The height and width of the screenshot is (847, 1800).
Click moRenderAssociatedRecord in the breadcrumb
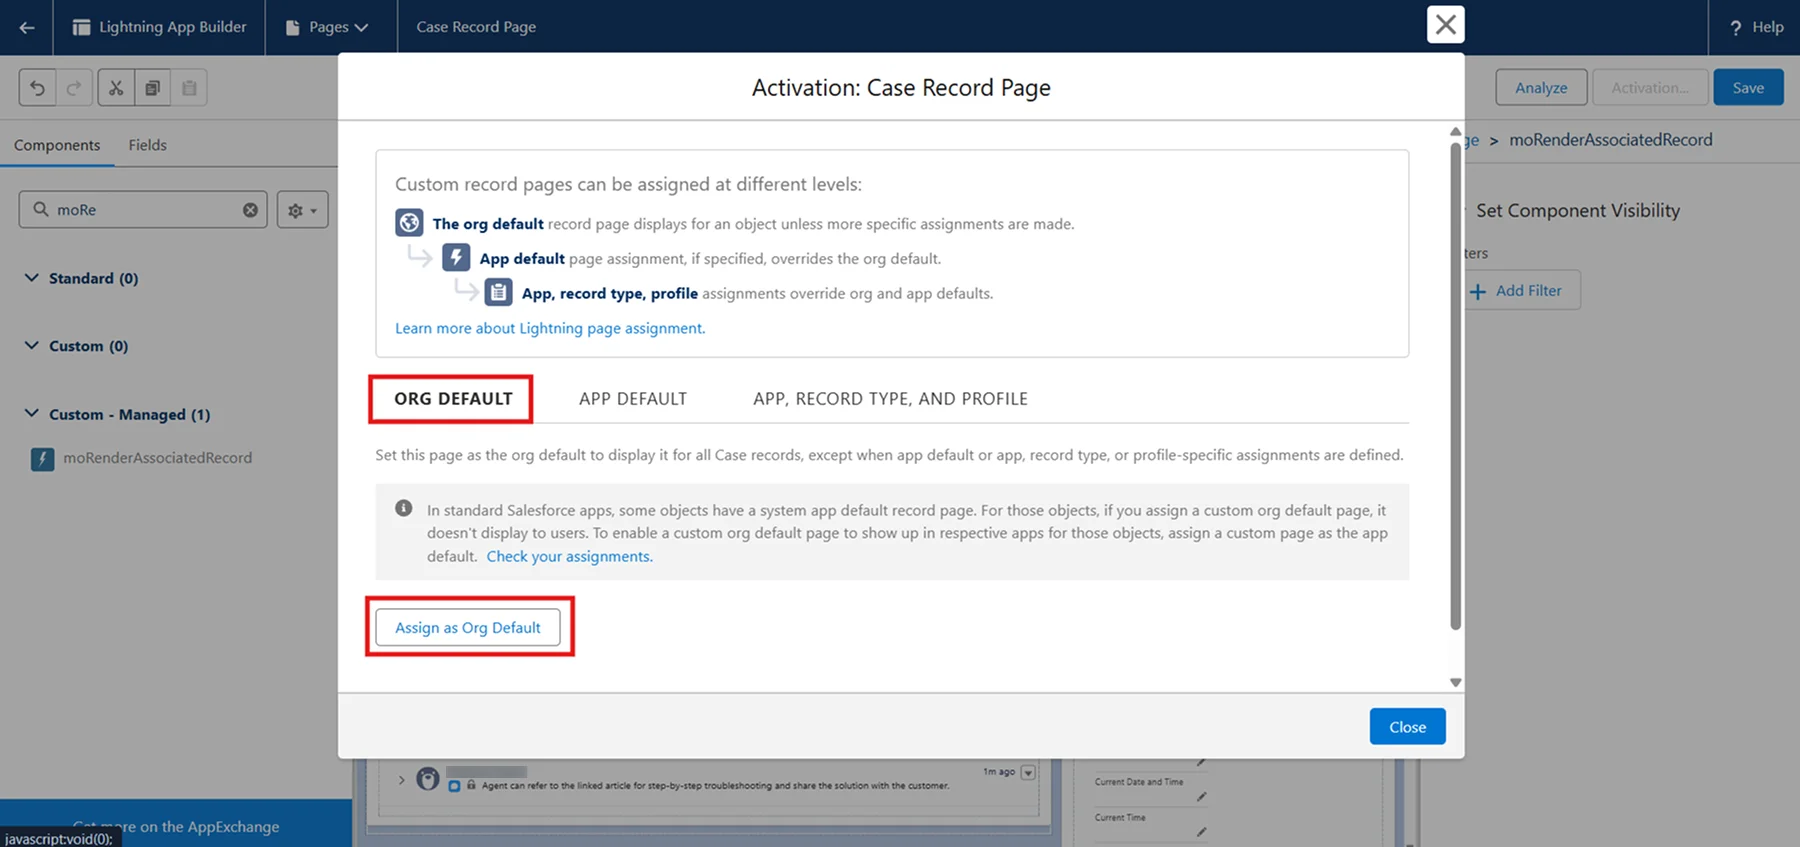[1610, 140]
